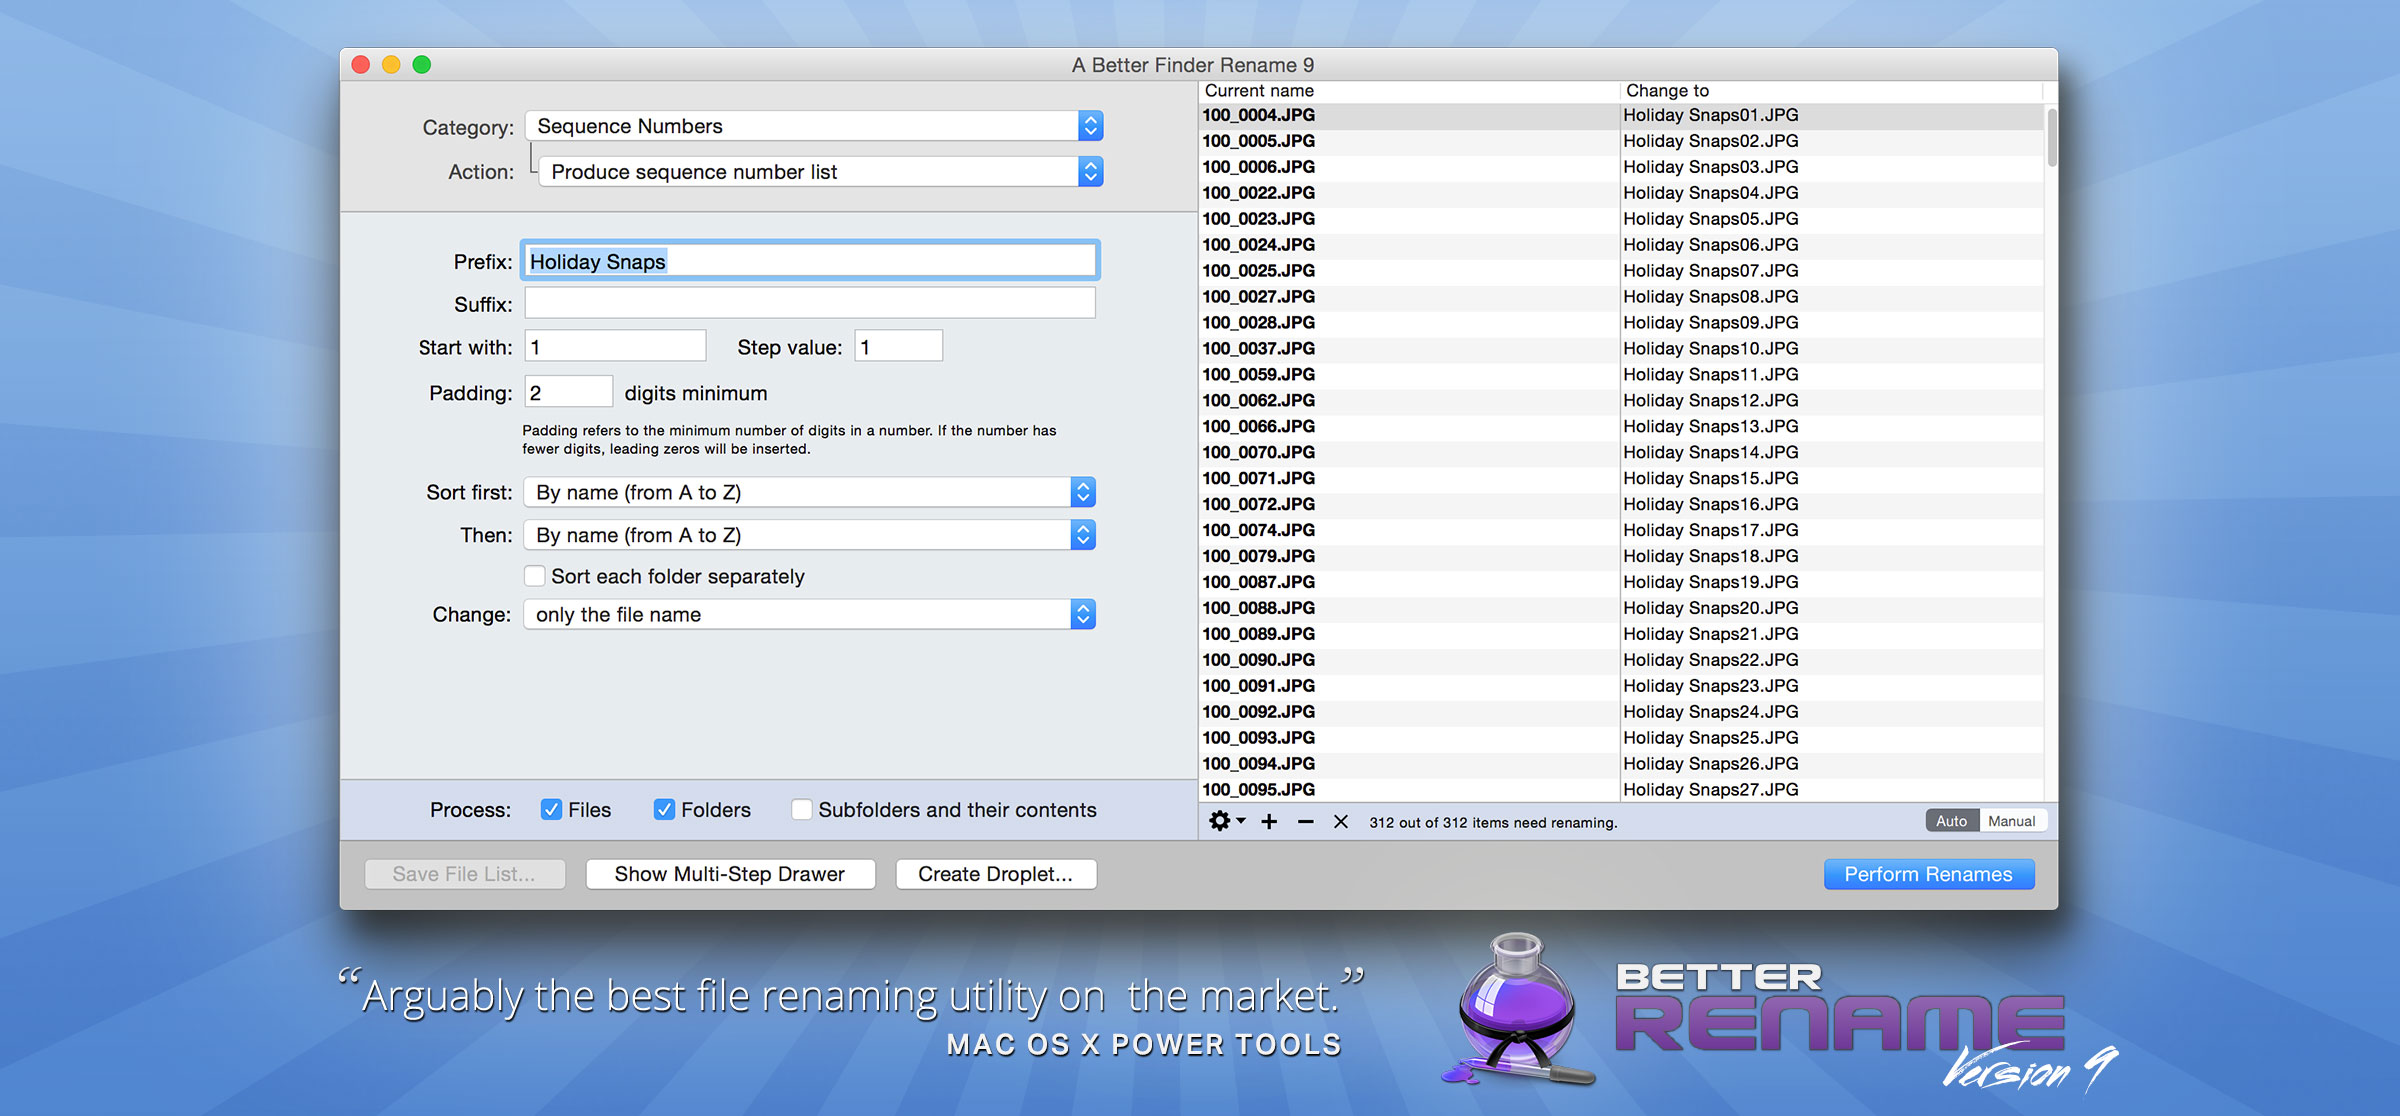2400x1116 pixels.
Task: Select row 100_0005.JPG
Action: 1622,141
